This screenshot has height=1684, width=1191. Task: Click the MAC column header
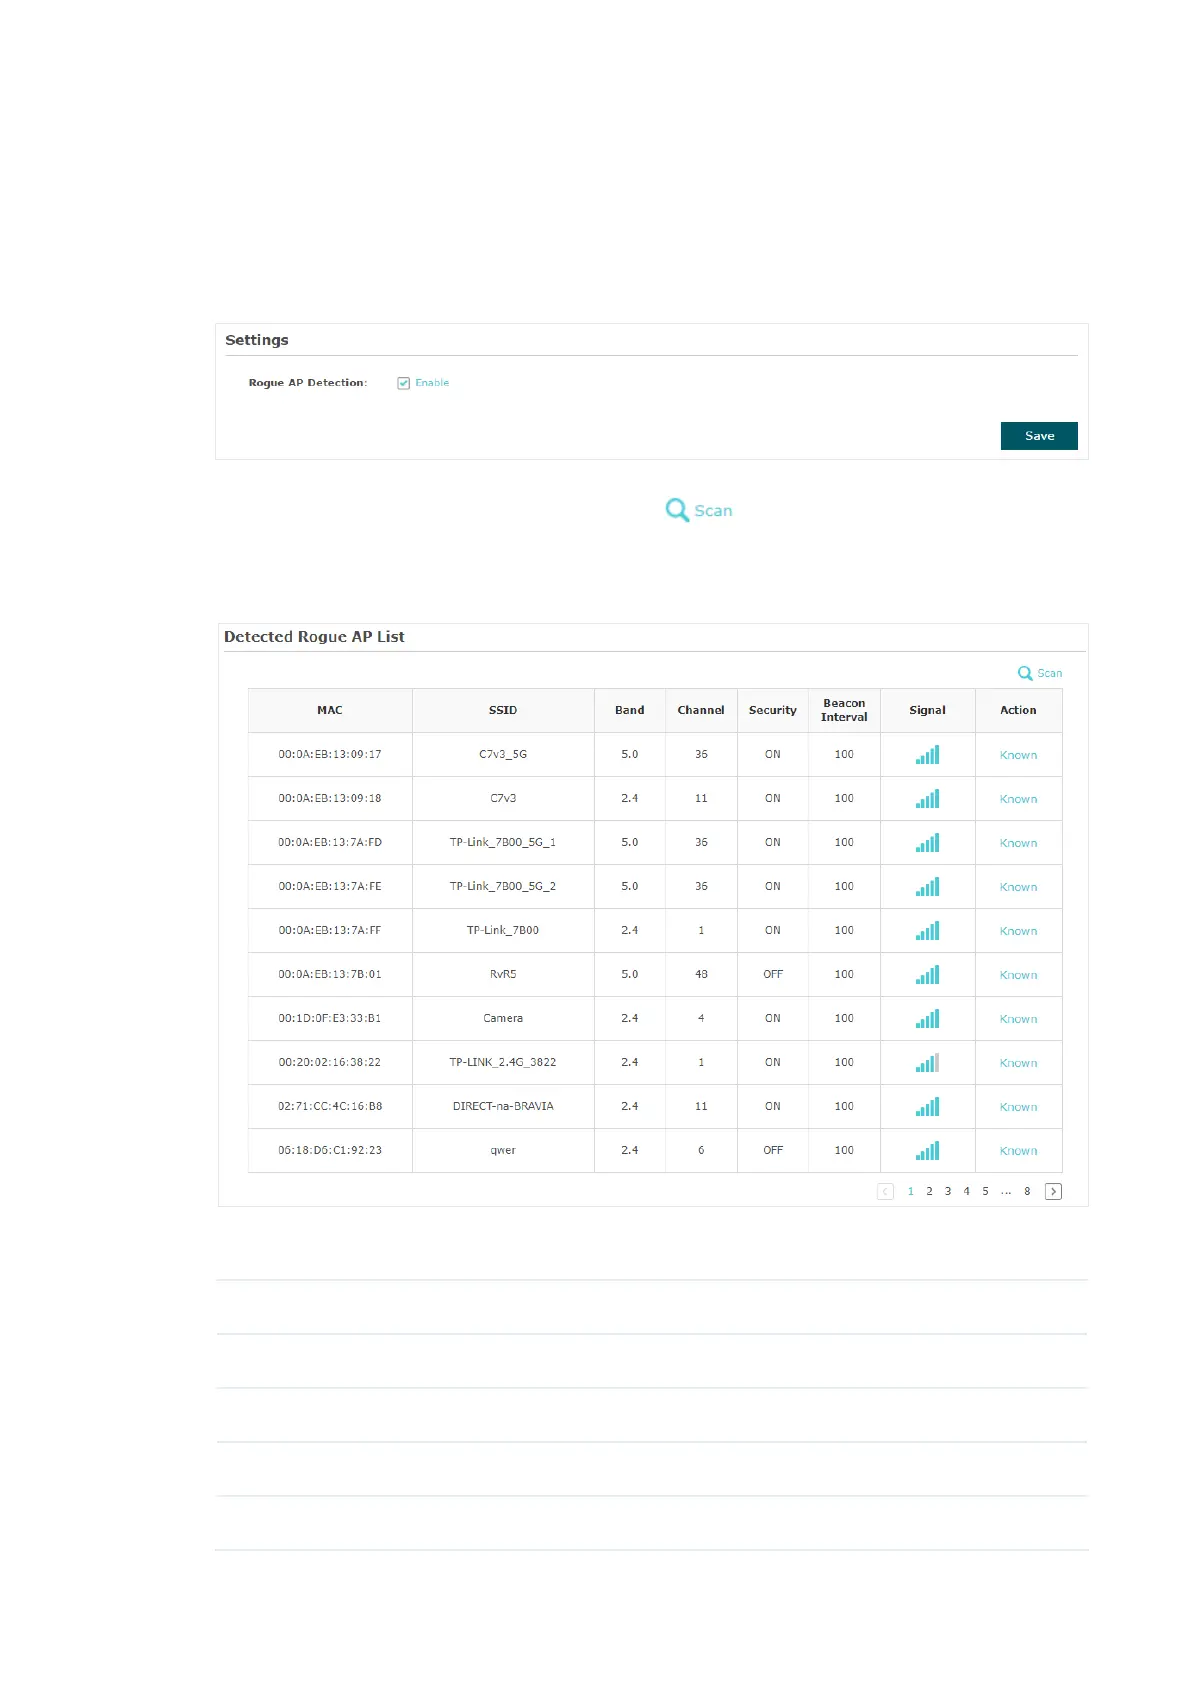[x=330, y=710]
